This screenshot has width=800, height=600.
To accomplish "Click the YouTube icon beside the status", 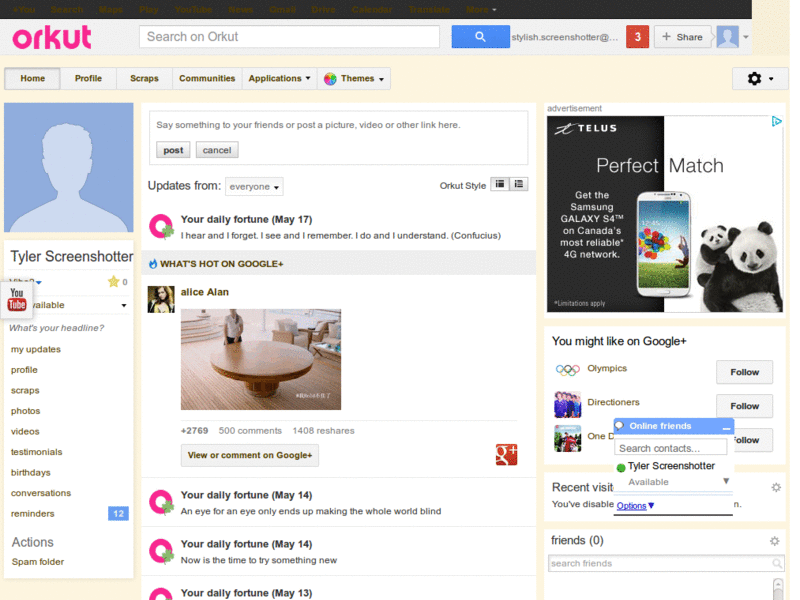I will pyautogui.click(x=17, y=299).
